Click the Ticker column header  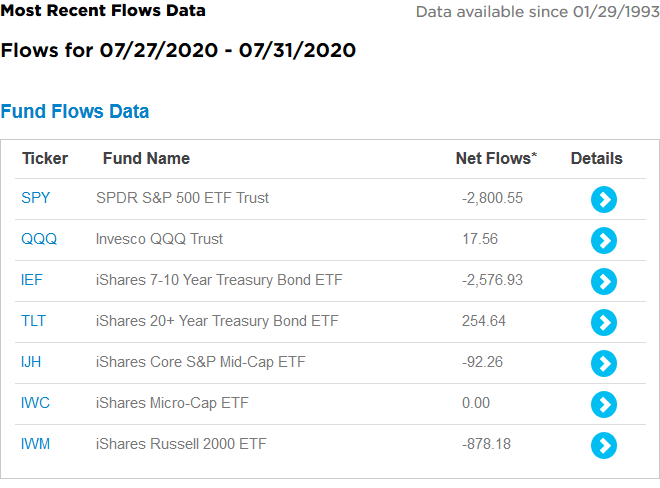45,158
